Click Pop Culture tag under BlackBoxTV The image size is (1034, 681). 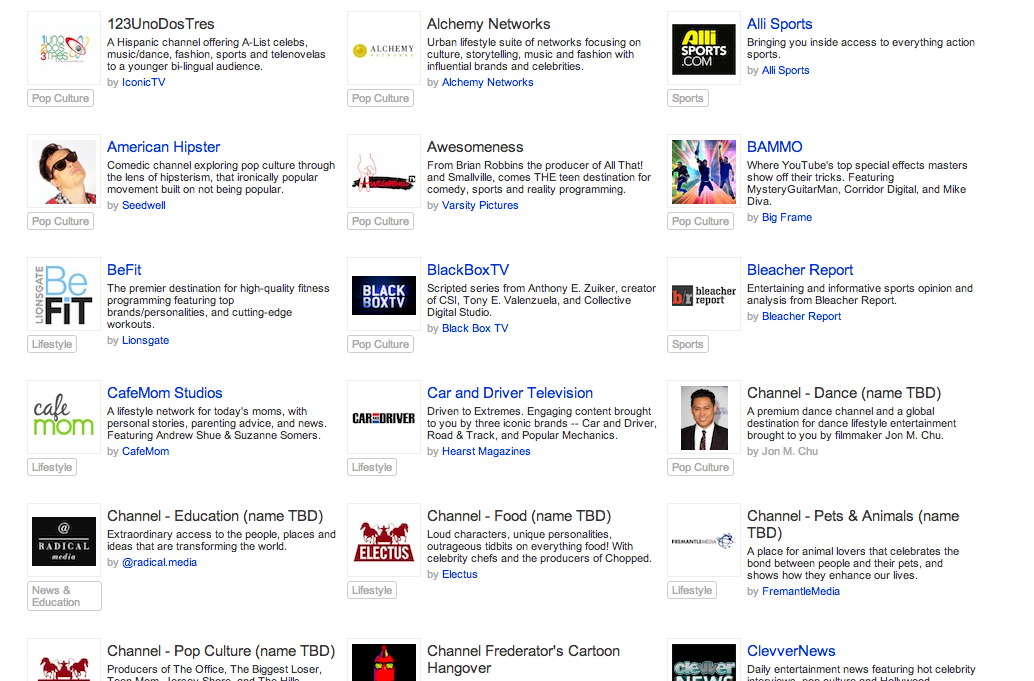point(380,344)
